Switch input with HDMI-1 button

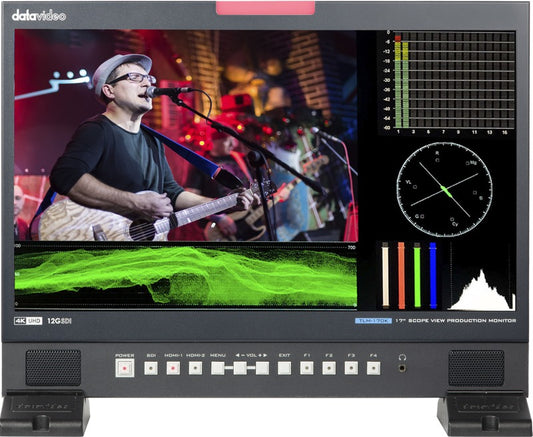173,368
